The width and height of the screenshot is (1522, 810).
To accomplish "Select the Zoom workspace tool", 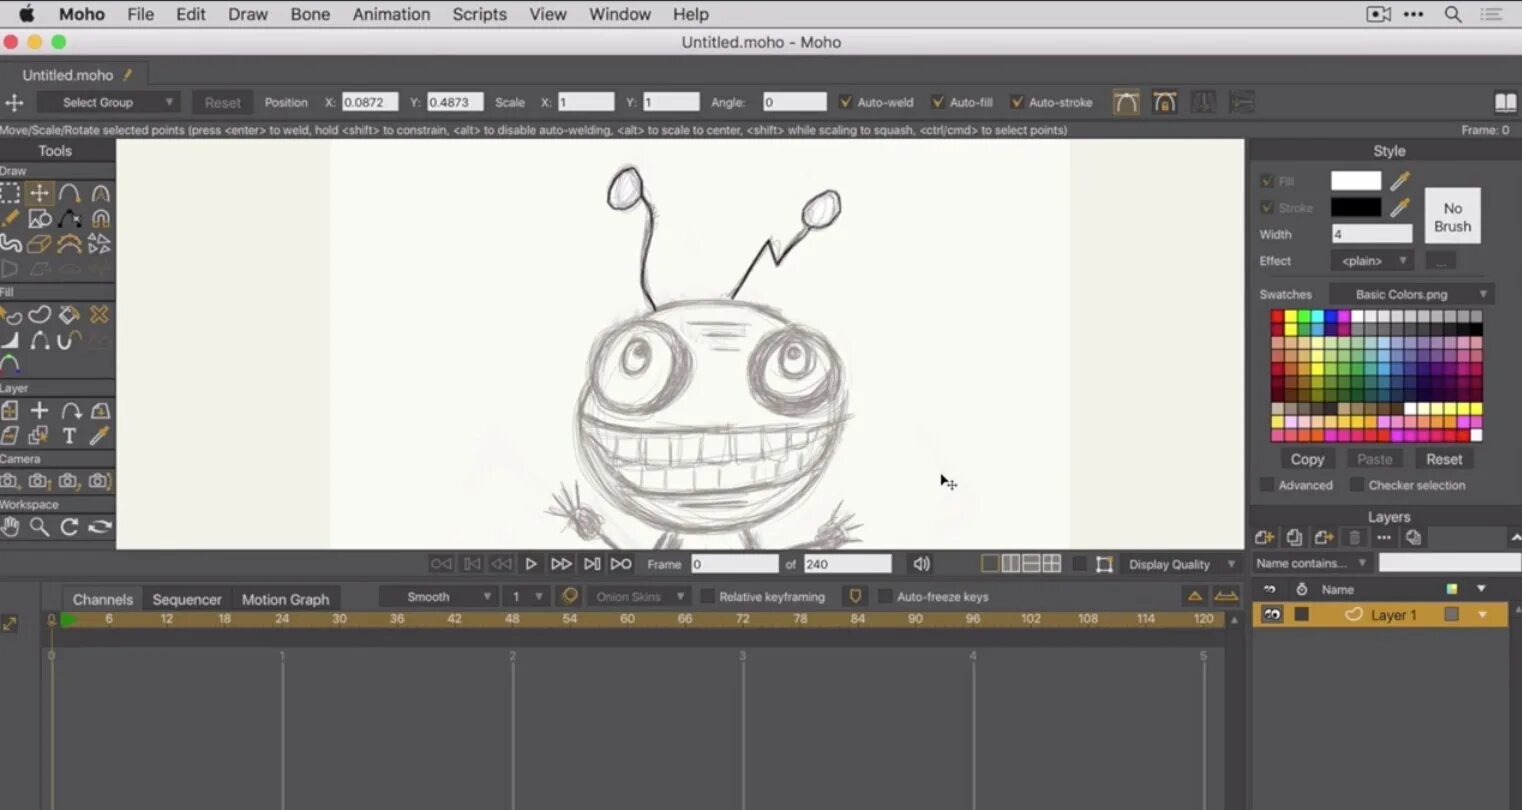I will pyautogui.click(x=41, y=527).
